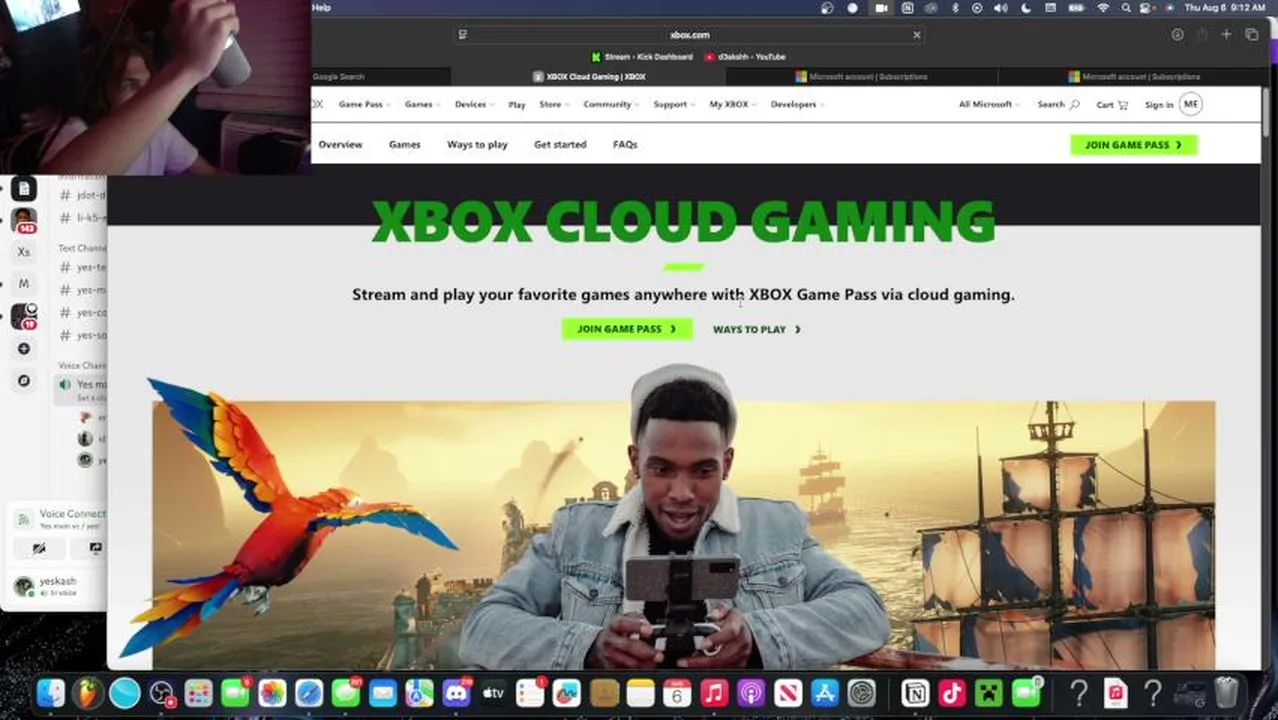
Task: Open the M server in Discord sidebar
Action: point(24,284)
